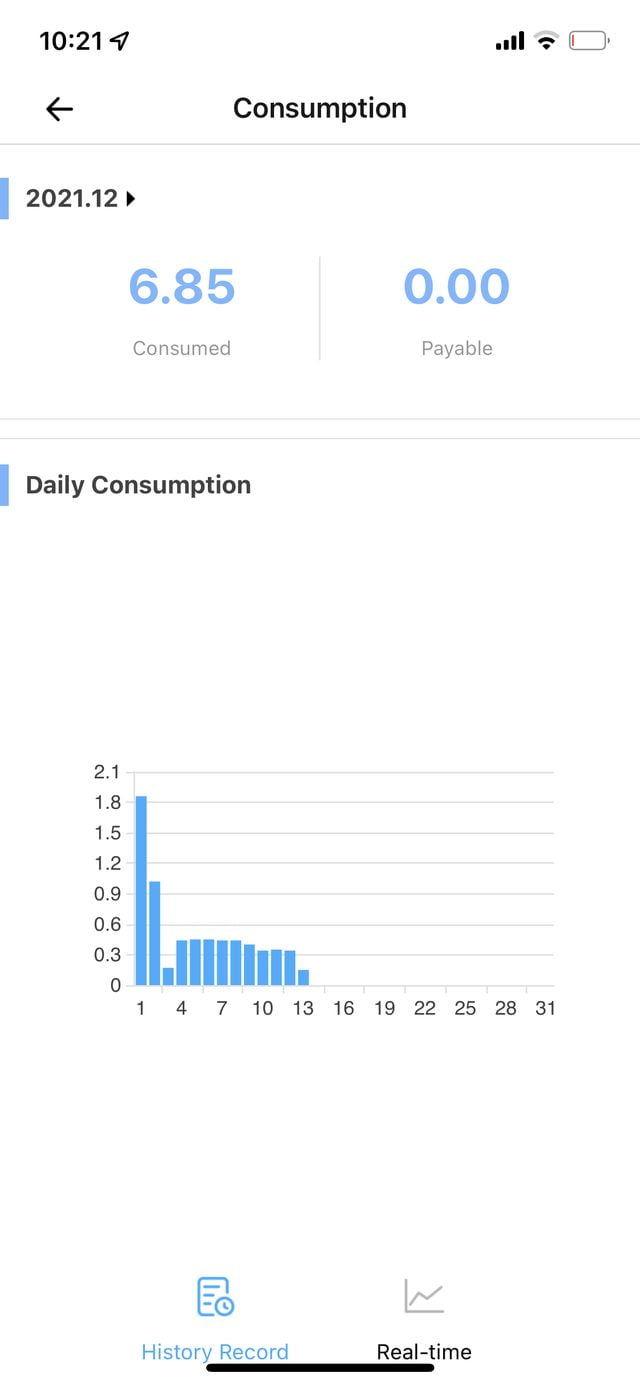
Task: Expand the 2021.12 month selector arrow
Action: coord(130,199)
